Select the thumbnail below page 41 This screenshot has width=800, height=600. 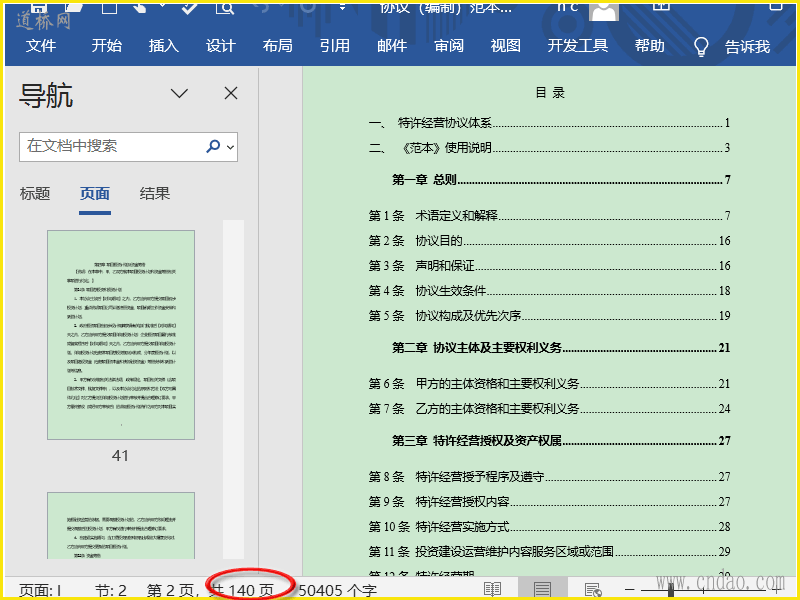[x=121, y=526]
